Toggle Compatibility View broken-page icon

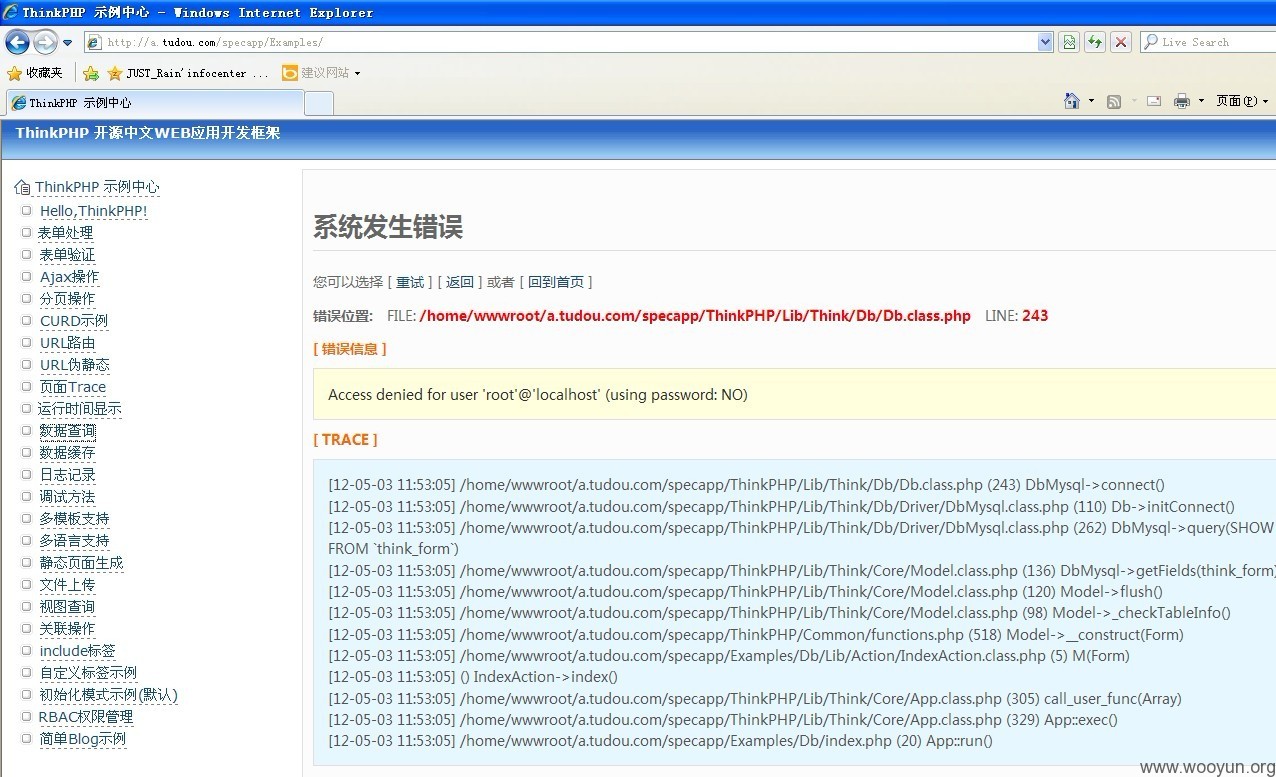(x=1070, y=42)
